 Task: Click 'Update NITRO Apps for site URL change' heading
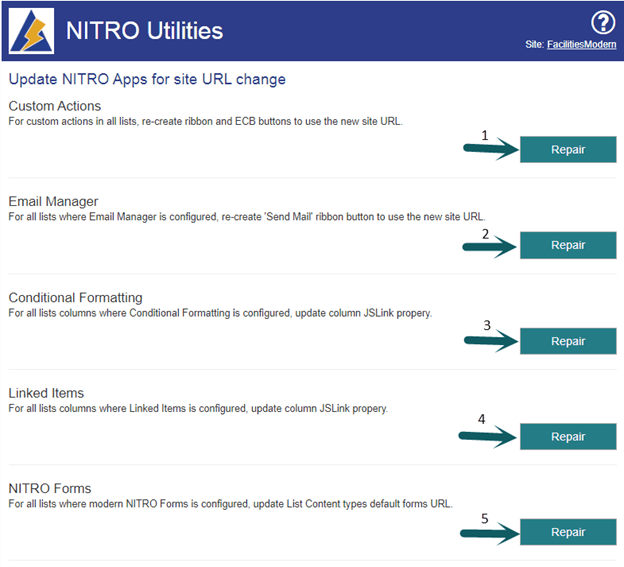147,79
